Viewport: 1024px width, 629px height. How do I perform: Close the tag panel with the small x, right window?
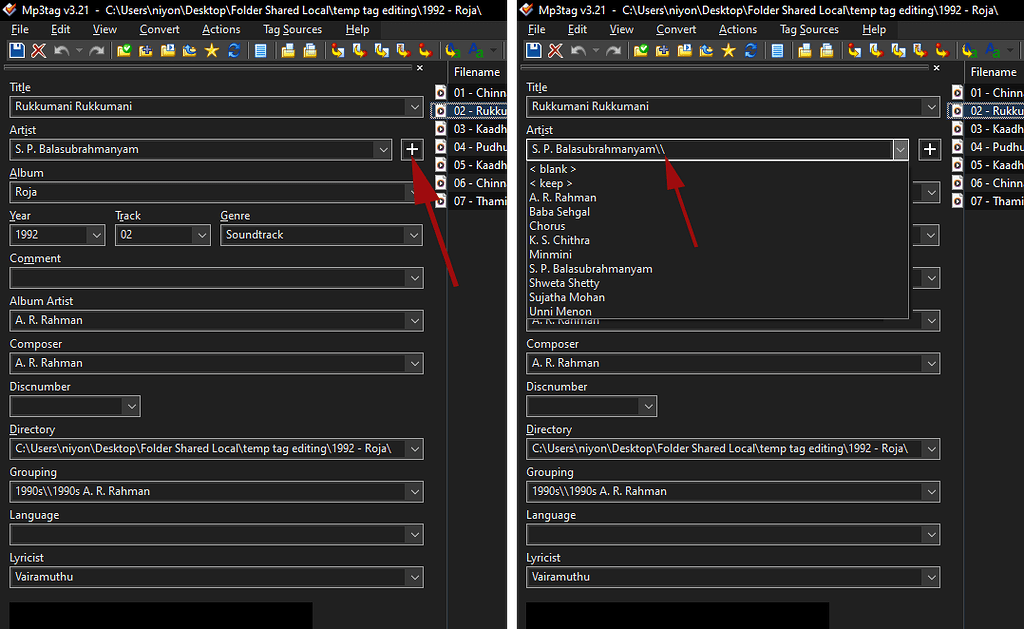[x=936, y=68]
